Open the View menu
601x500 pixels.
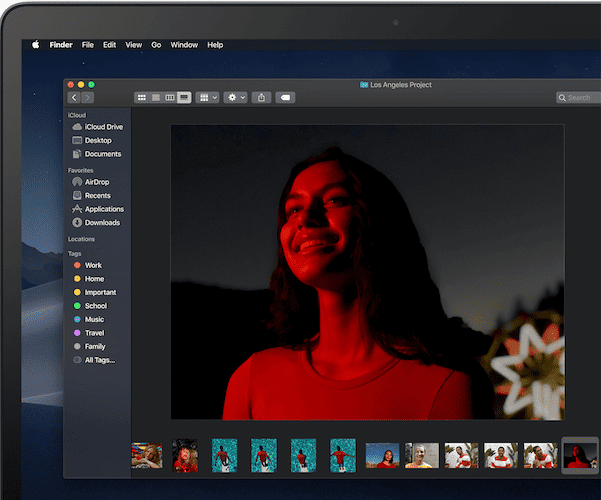pyautogui.click(x=133, y=45)
